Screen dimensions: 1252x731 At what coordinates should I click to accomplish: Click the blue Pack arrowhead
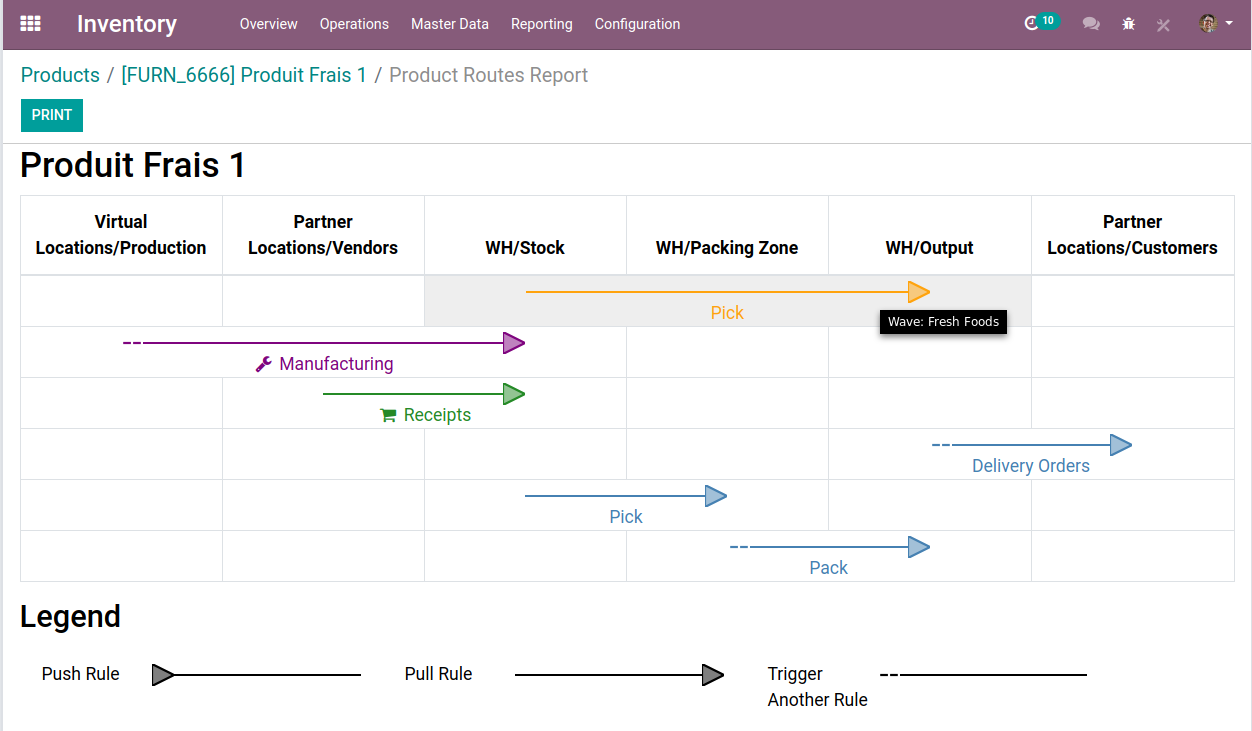coord(919,547)
